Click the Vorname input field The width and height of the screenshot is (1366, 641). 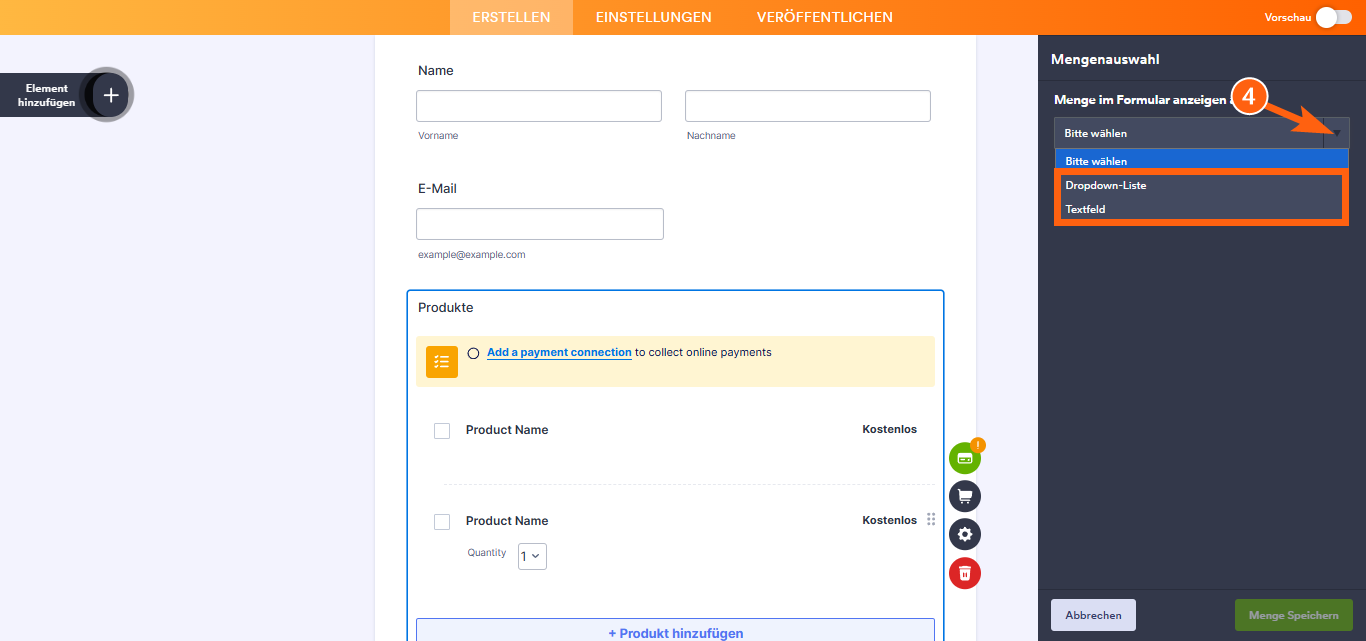538,105
